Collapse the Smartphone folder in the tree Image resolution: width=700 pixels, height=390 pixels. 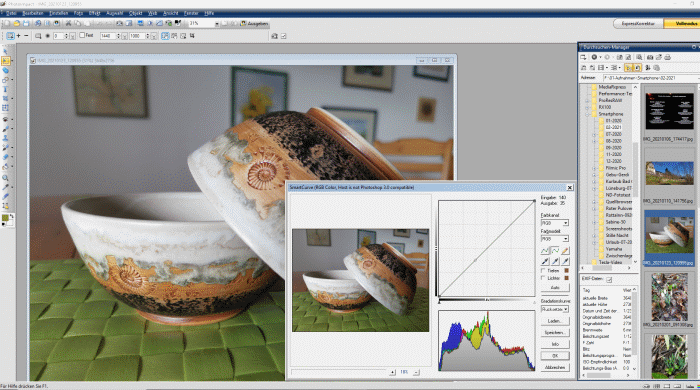(587, 114)
